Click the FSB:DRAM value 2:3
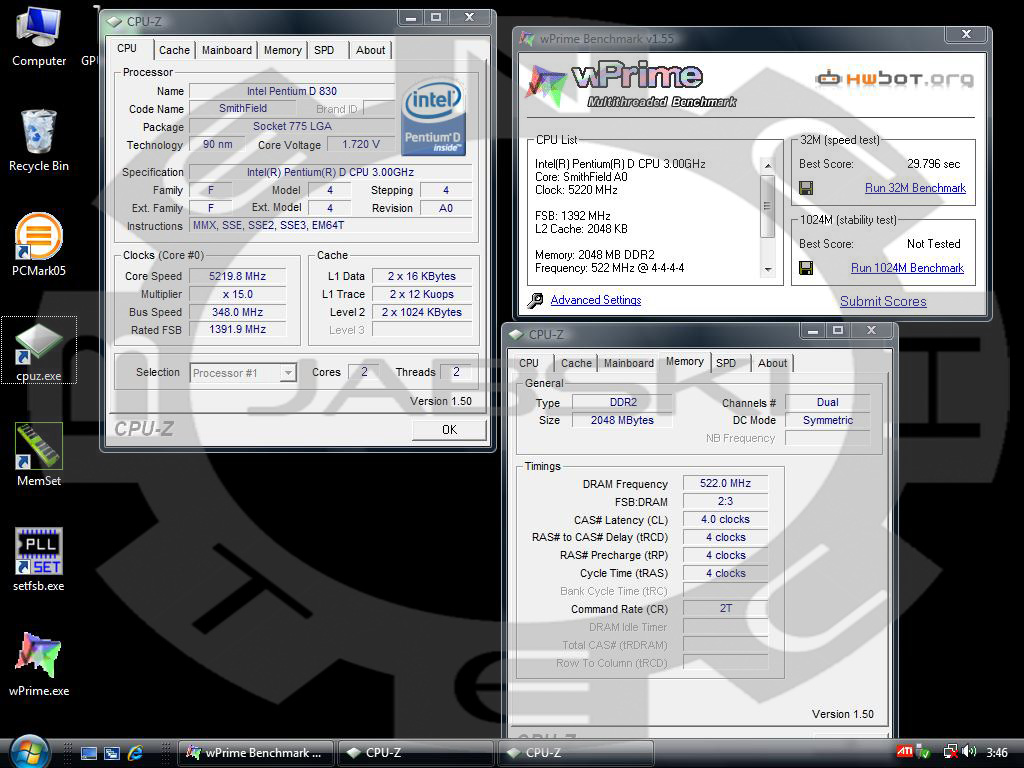1024x768 pixels. (x=725, y=502)
